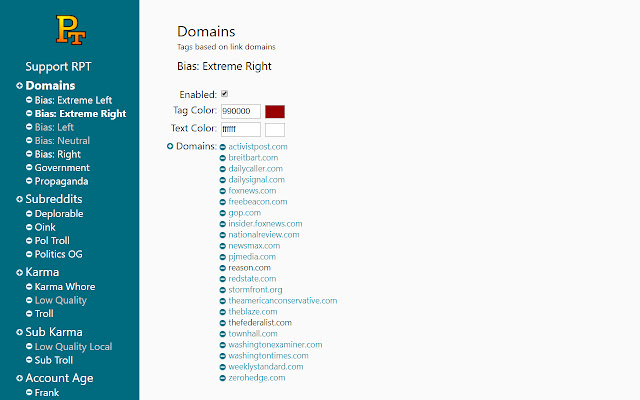The height and width of the screenshot is (400, 640).
Task: Open the Support RPT page
Action: [58, 67]
